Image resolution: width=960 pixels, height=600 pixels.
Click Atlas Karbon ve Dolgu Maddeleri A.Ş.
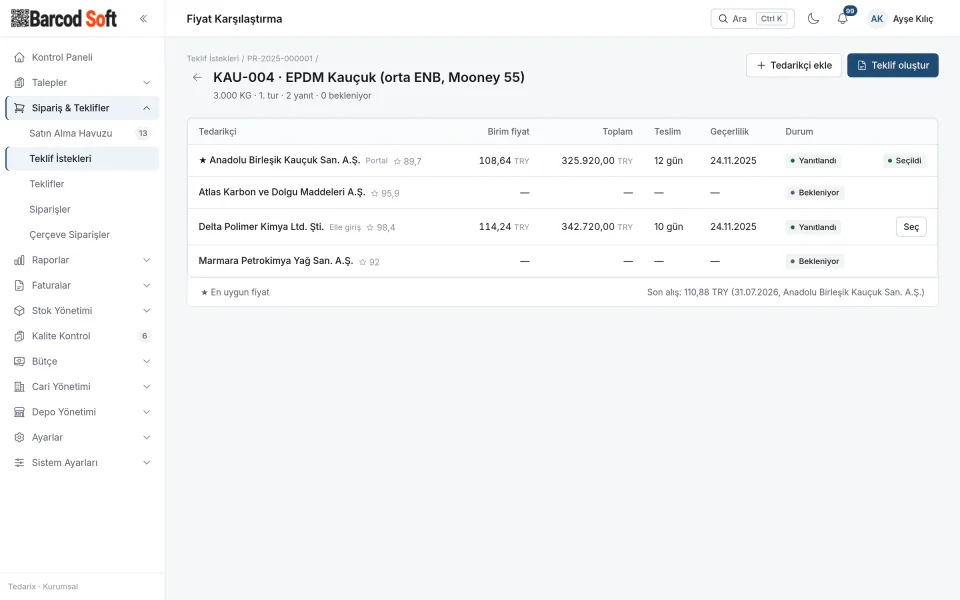pyautogui.click(x=282, y=192)
